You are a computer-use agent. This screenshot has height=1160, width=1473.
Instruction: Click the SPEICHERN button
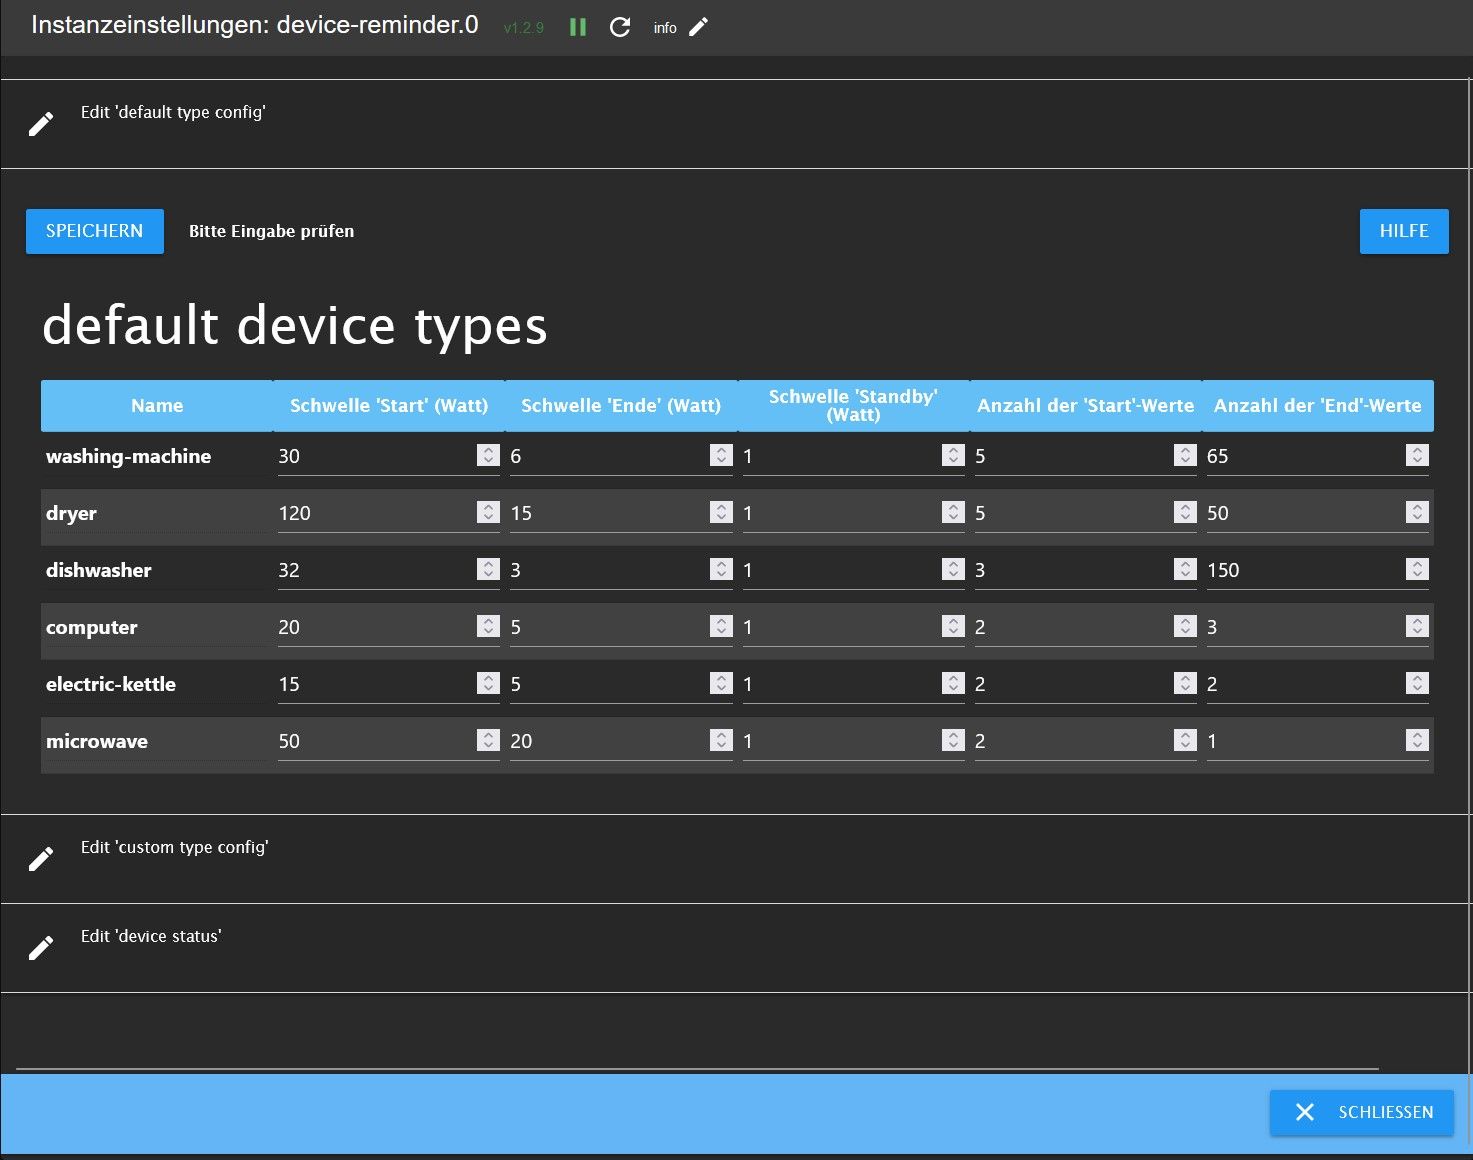[x=95, y=231]
